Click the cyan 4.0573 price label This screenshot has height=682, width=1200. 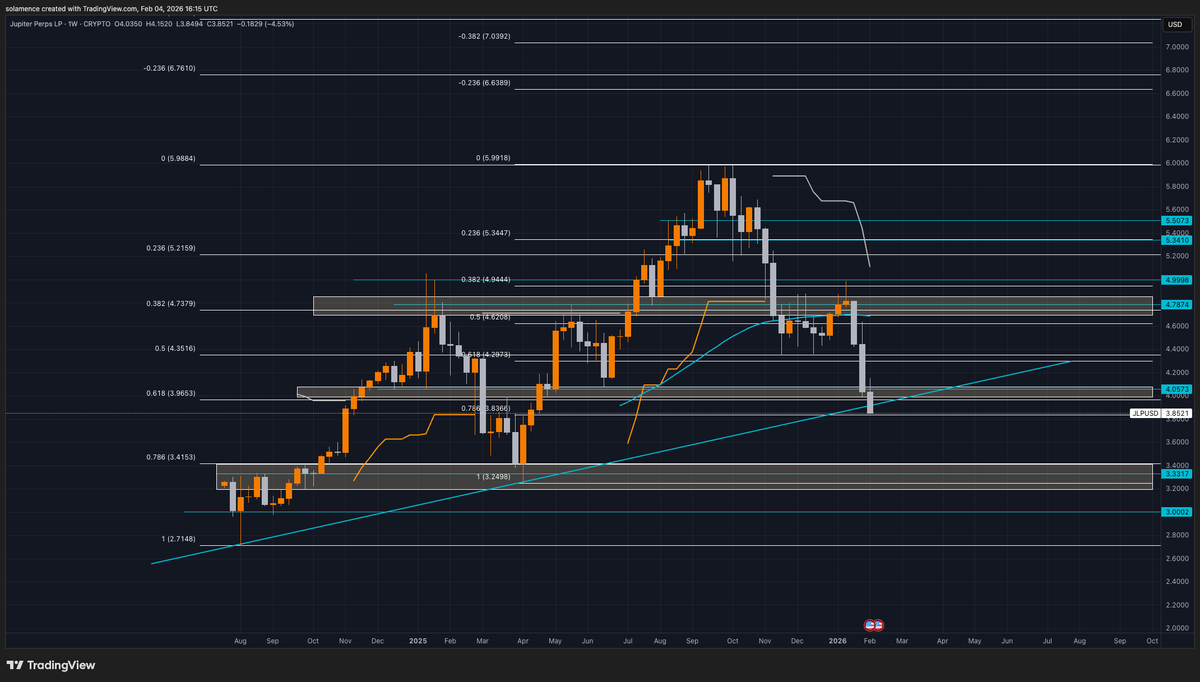[x=1176, y=389]
